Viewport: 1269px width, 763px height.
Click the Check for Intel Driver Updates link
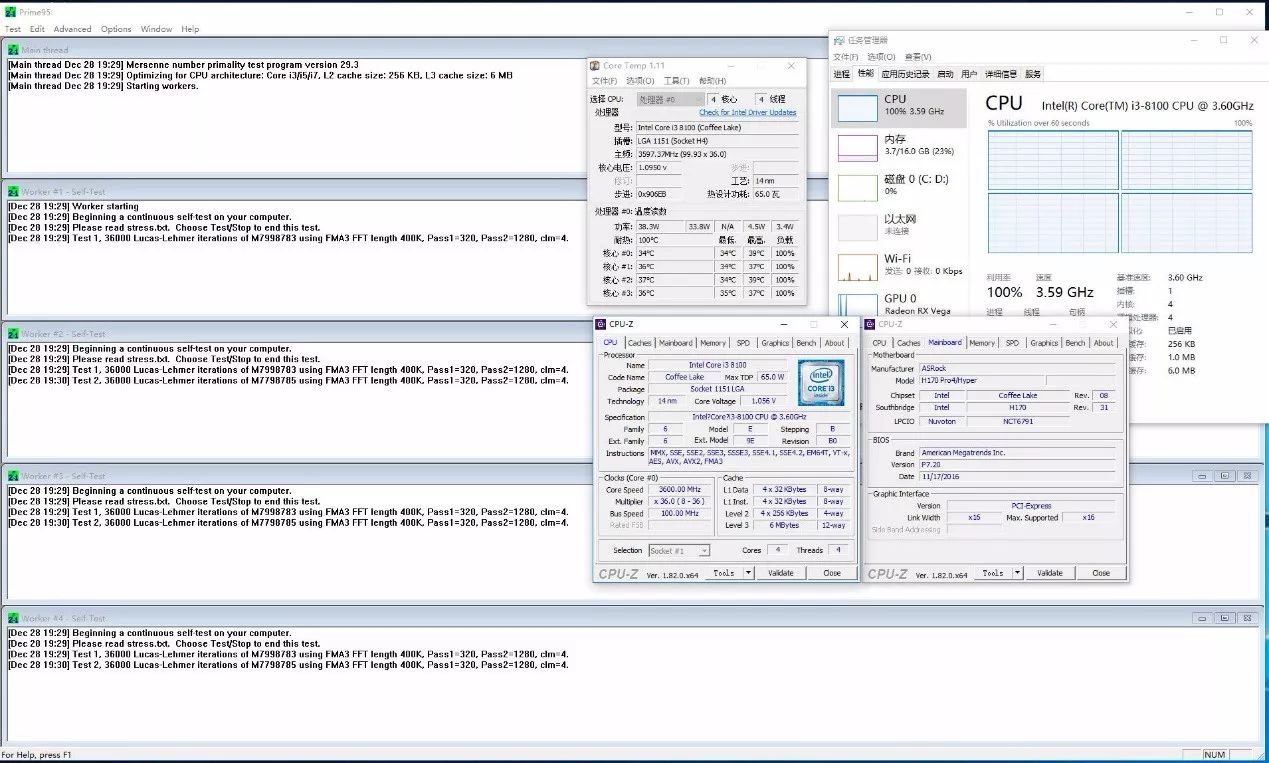(747, 113)
